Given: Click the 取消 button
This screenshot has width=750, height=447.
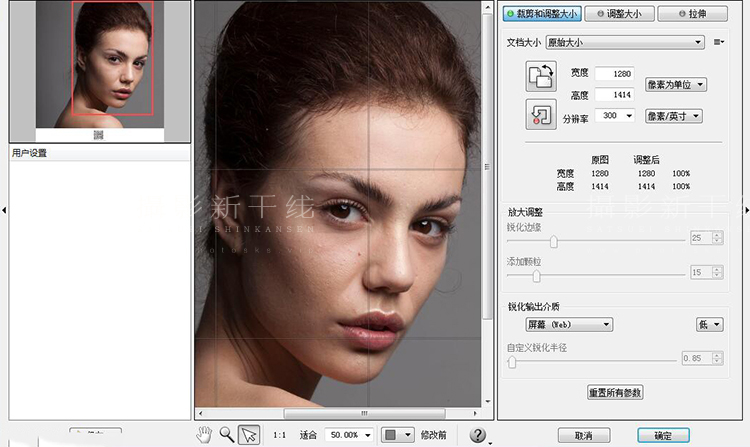Looking at the screenshot, I should point(584,436).
